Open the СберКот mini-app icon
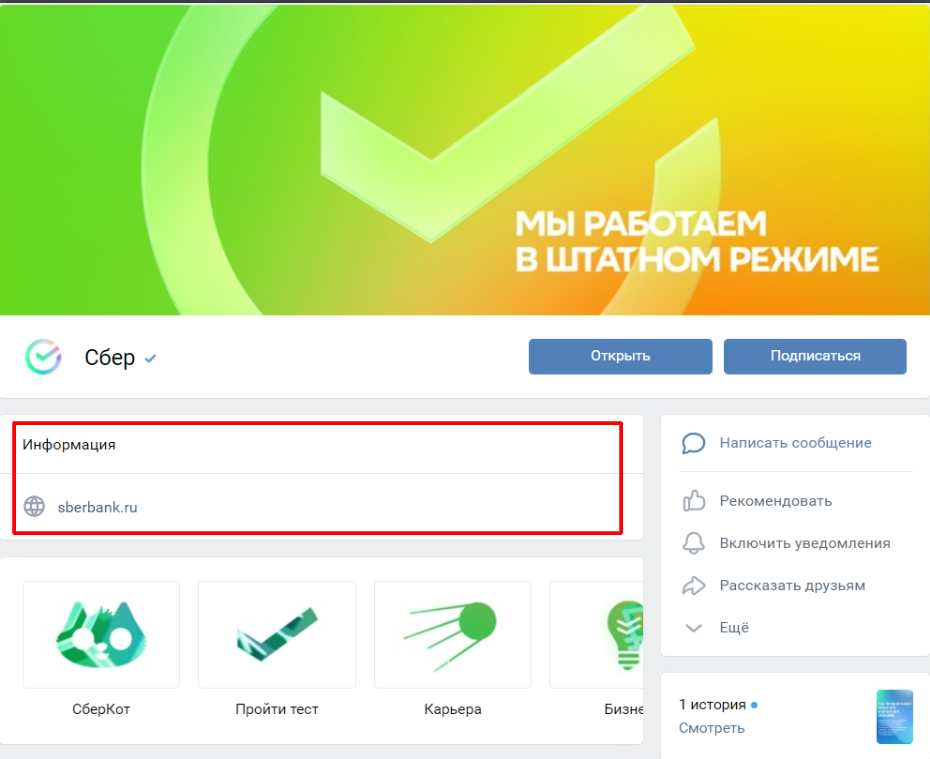Viewport: 930px width, 759px height. (100, 634)
